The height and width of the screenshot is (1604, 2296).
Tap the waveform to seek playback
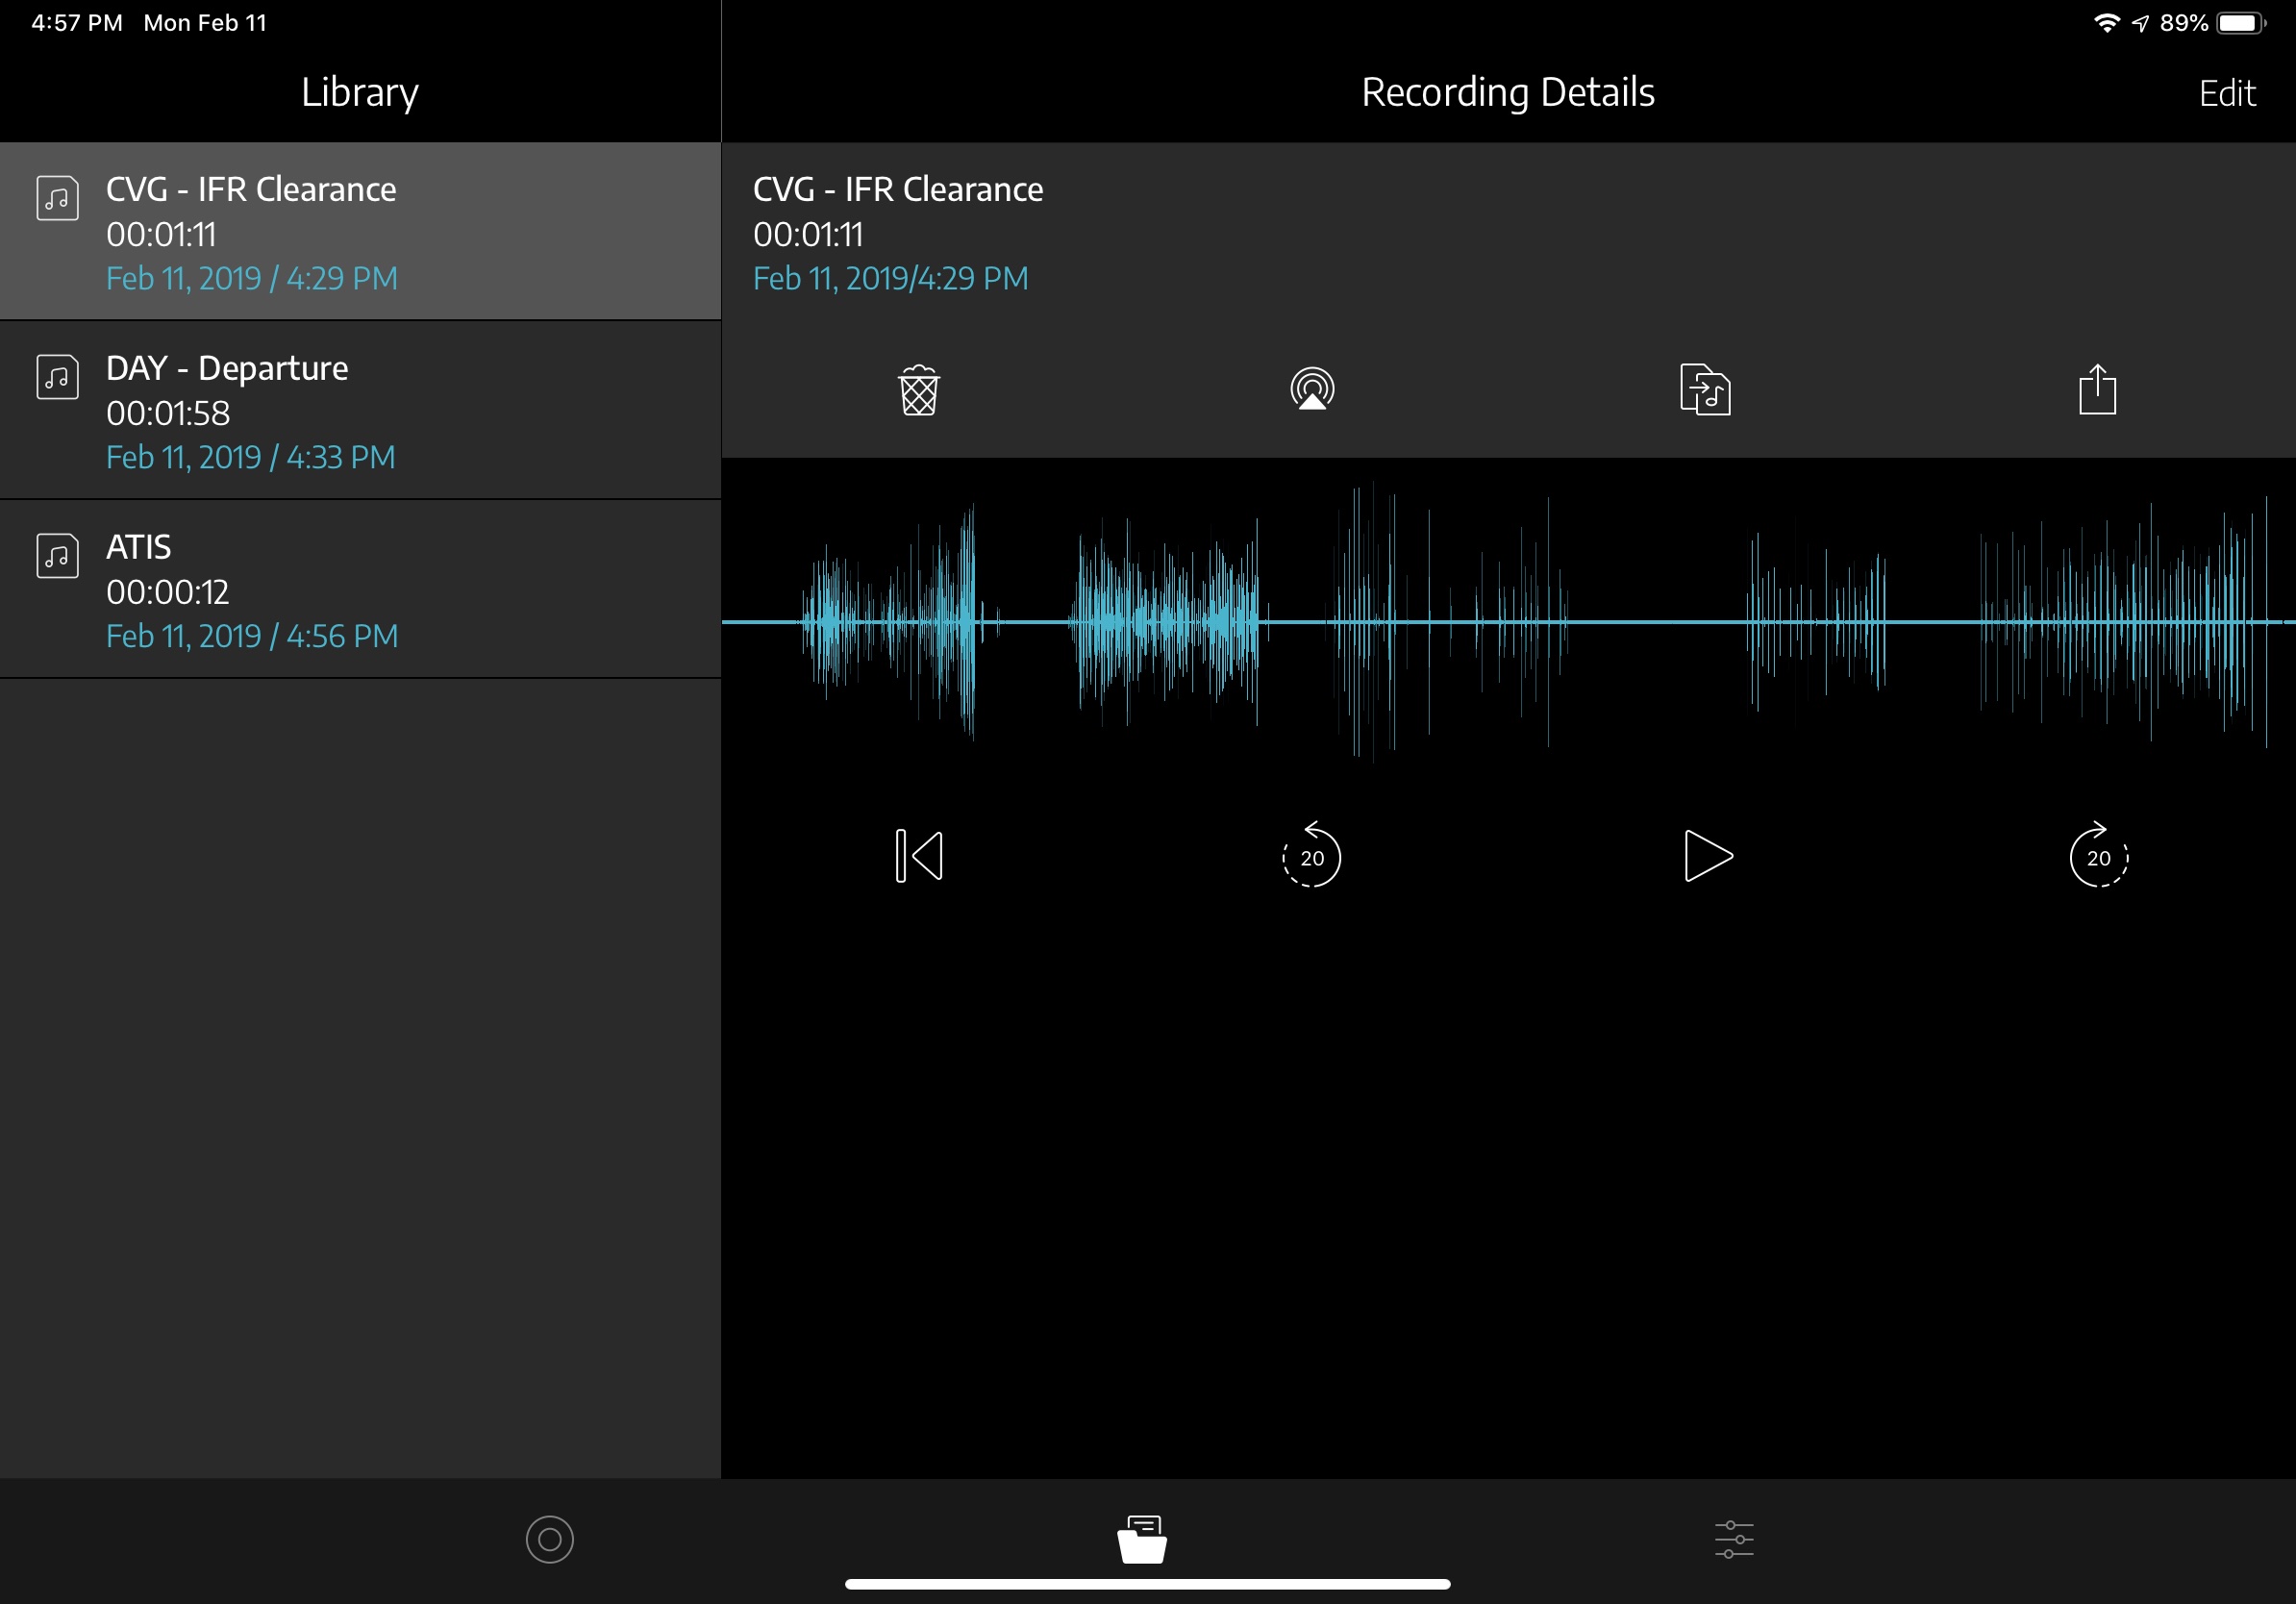(1508, 622)
